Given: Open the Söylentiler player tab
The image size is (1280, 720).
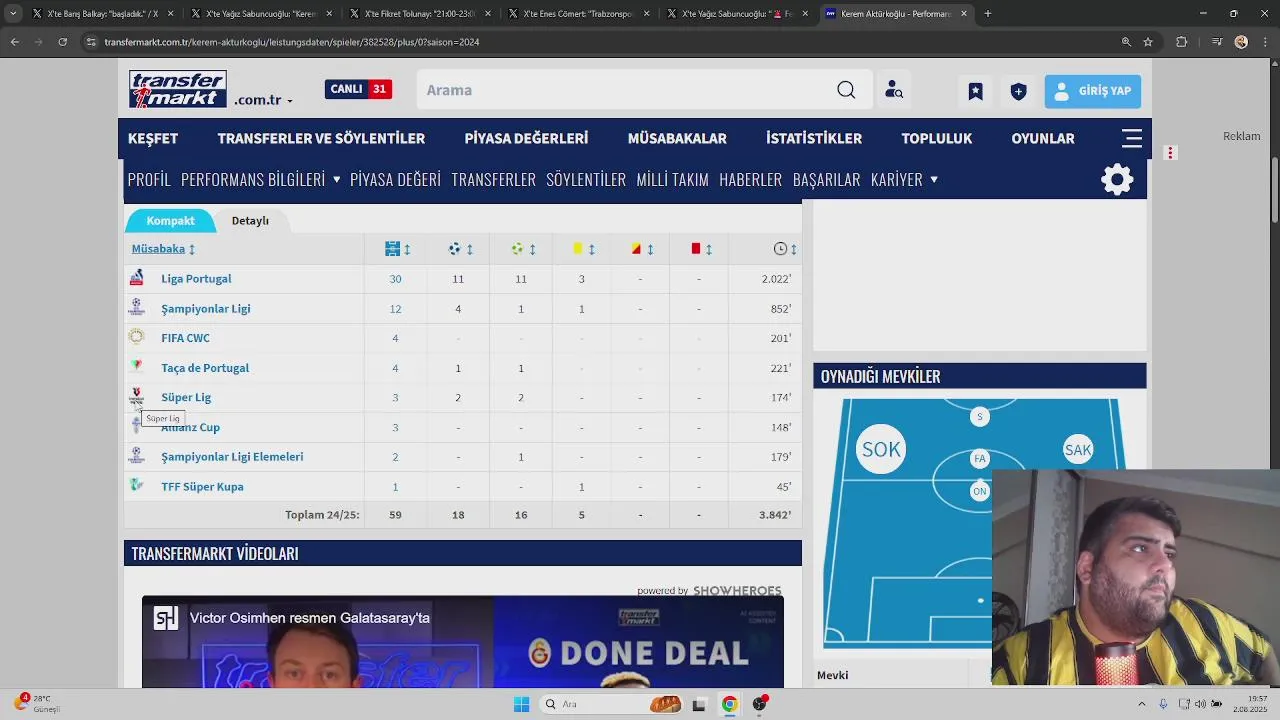Looking at the screenshot, I should [586, 179].
